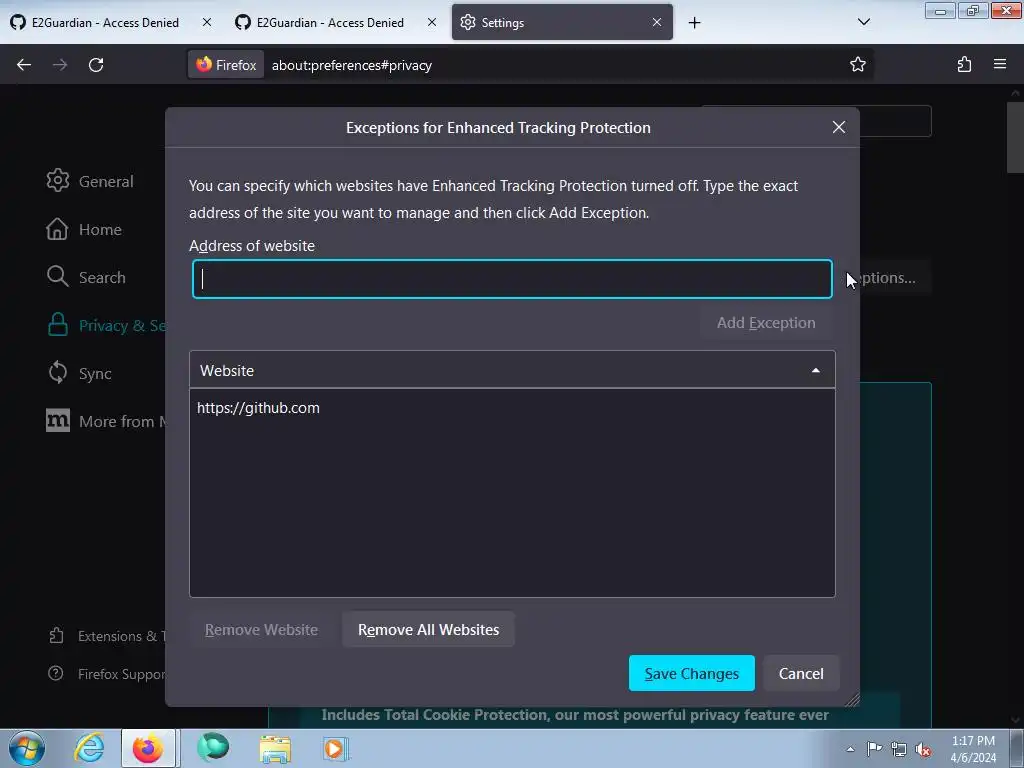Select the Settings tab
The height and width of the screenshot is (768, 1024).
pyautogui.click(x=562, y=22)
